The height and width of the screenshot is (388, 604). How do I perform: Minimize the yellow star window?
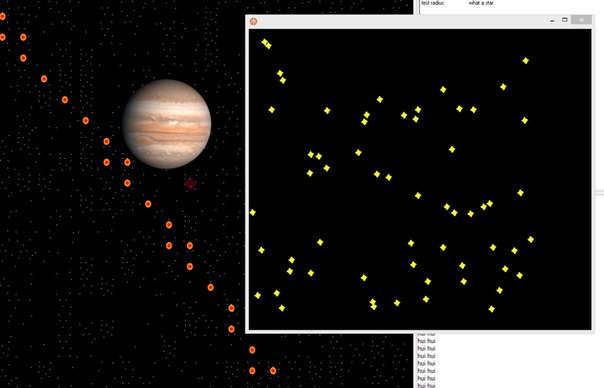(x=552, y=20)
